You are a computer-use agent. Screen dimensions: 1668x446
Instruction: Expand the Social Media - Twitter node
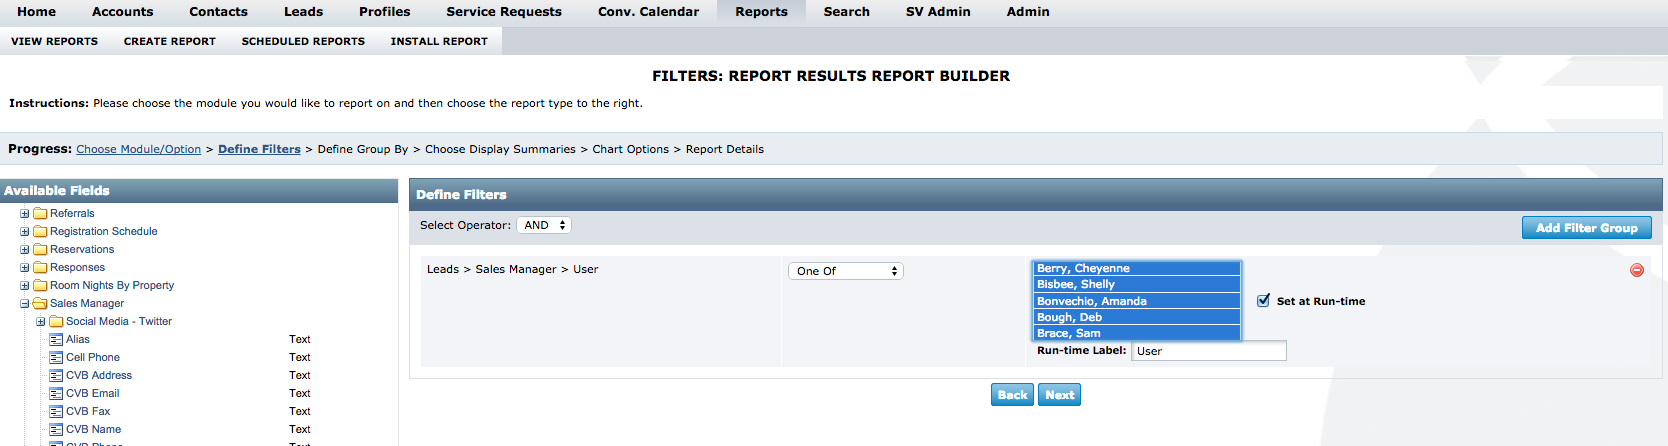[x=41, y=321]
